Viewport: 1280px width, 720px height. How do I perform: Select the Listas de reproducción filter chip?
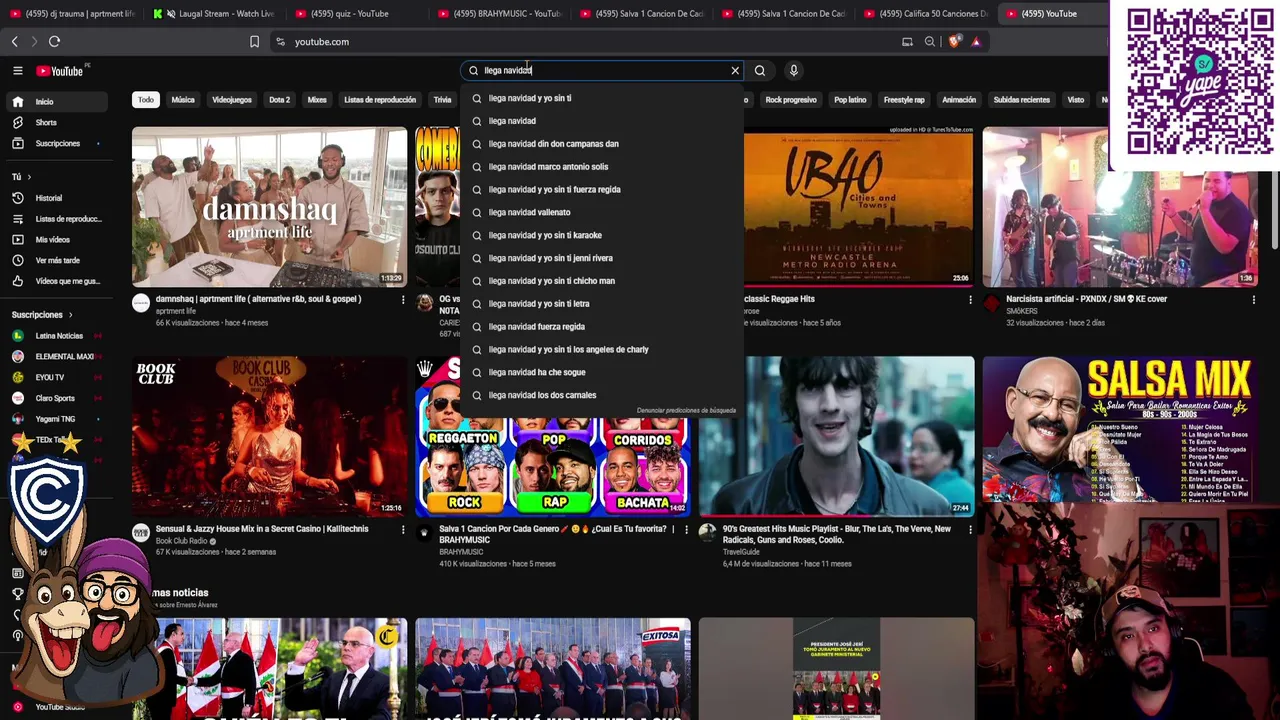380,100
